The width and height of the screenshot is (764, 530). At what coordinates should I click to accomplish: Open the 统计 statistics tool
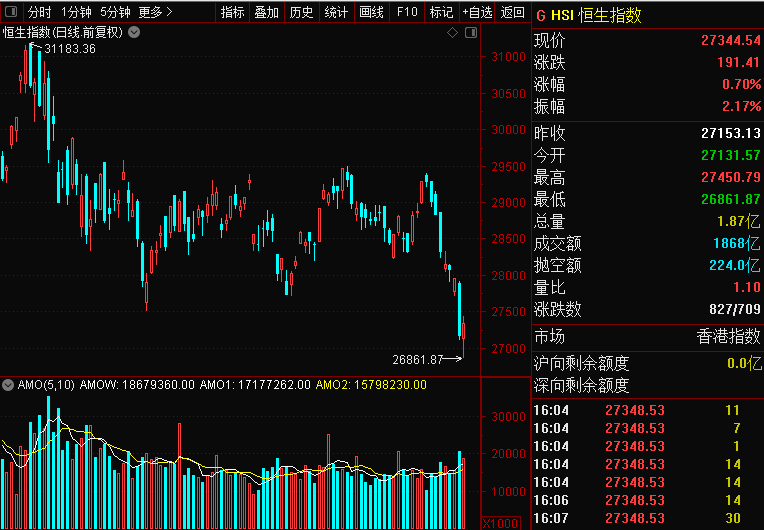tap(336, 12)
